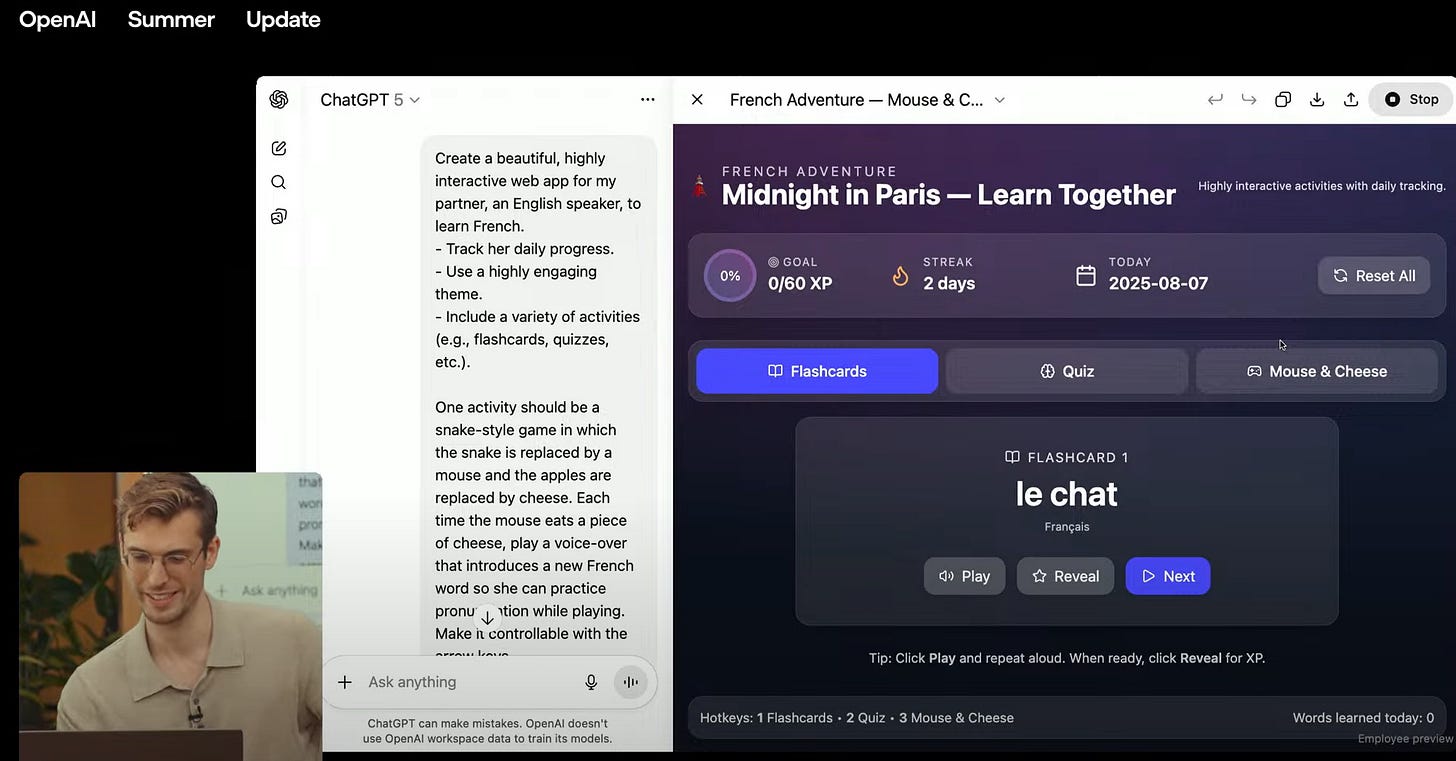Click the undo arrow in canvas toolbar
This screenshot has height=761, width=1456.
click(1215, 99)
